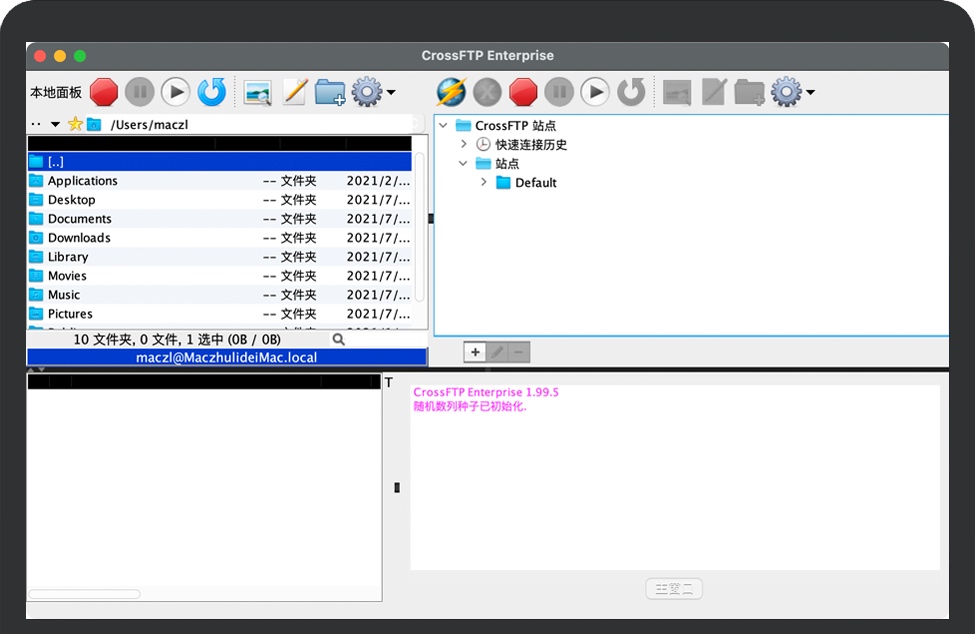This screenshot has height=634, width=975.
Task: Click the horizontal scrollbar in the log panel
Action: [x=85, y=593]
